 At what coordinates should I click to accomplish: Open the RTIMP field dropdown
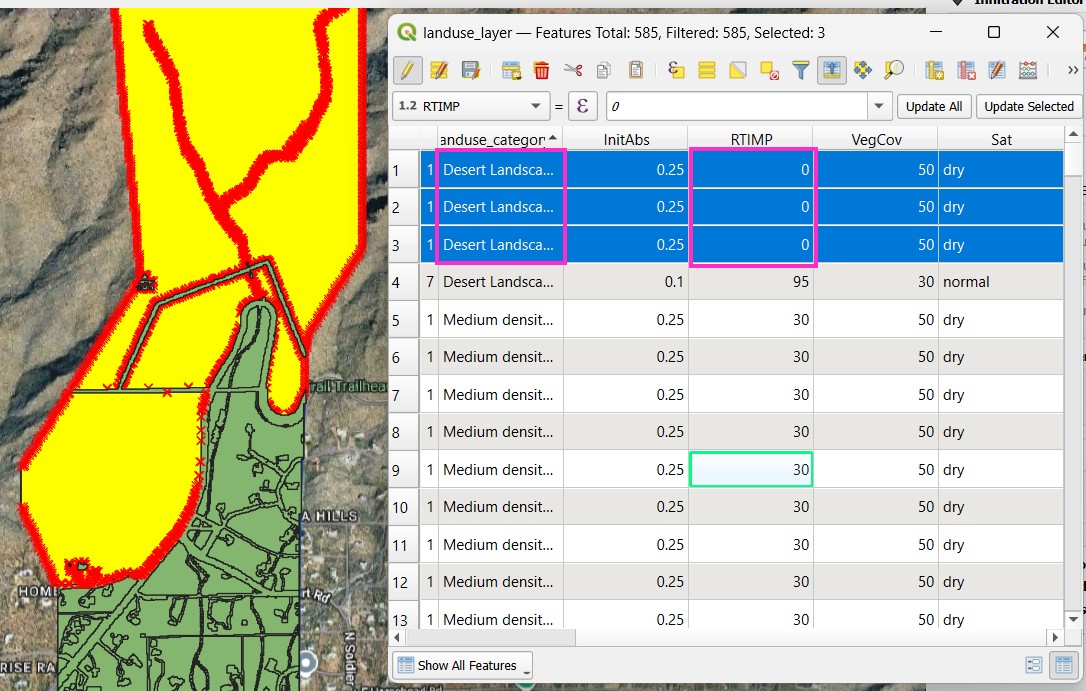[534, 106]
